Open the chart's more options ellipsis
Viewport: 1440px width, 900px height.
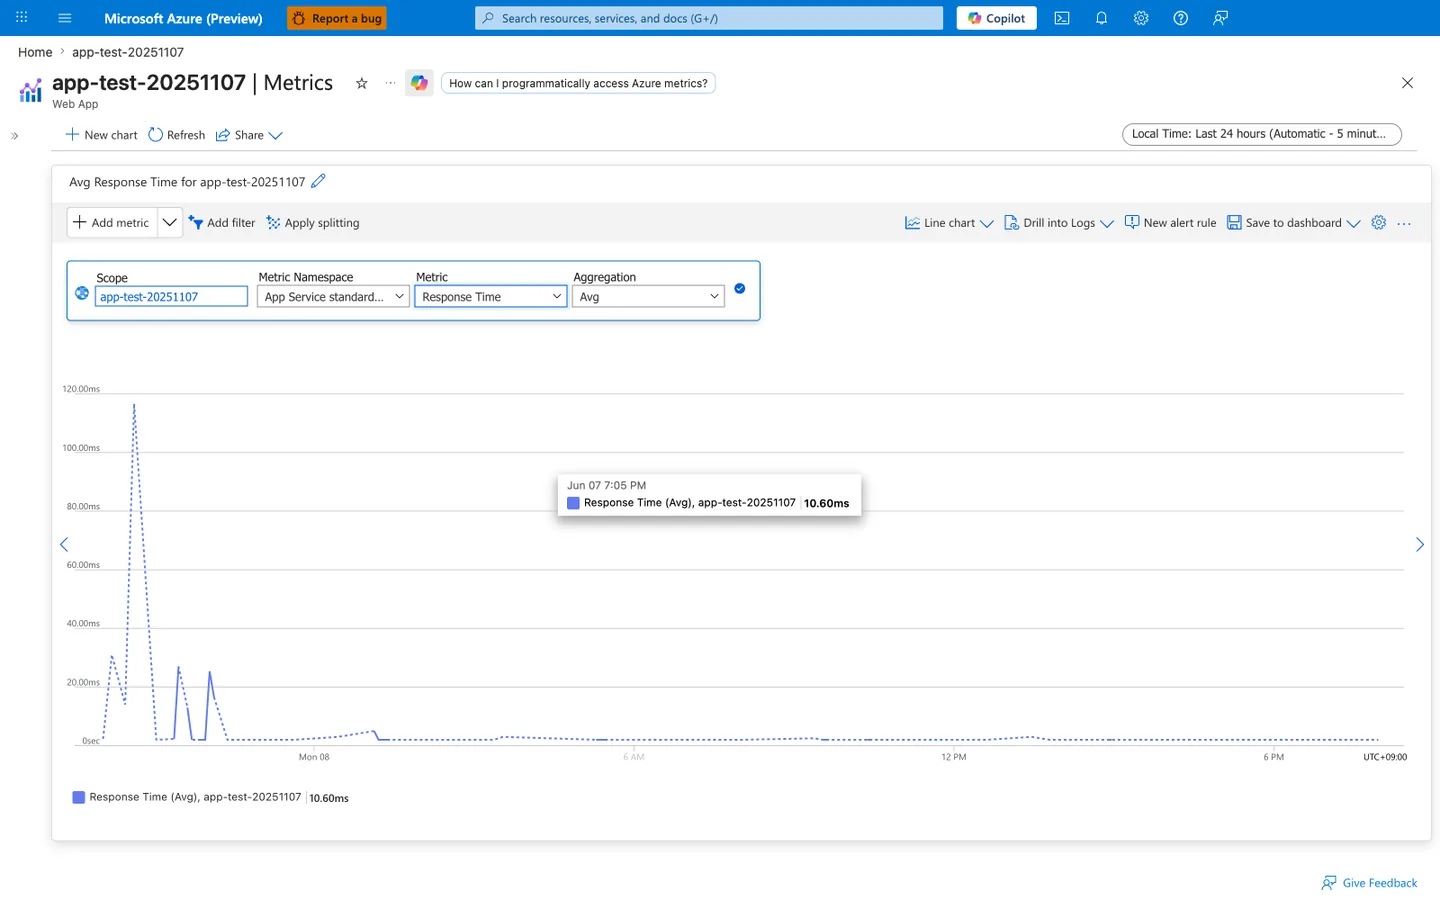pyautogui.click(x=1404, y=223)
